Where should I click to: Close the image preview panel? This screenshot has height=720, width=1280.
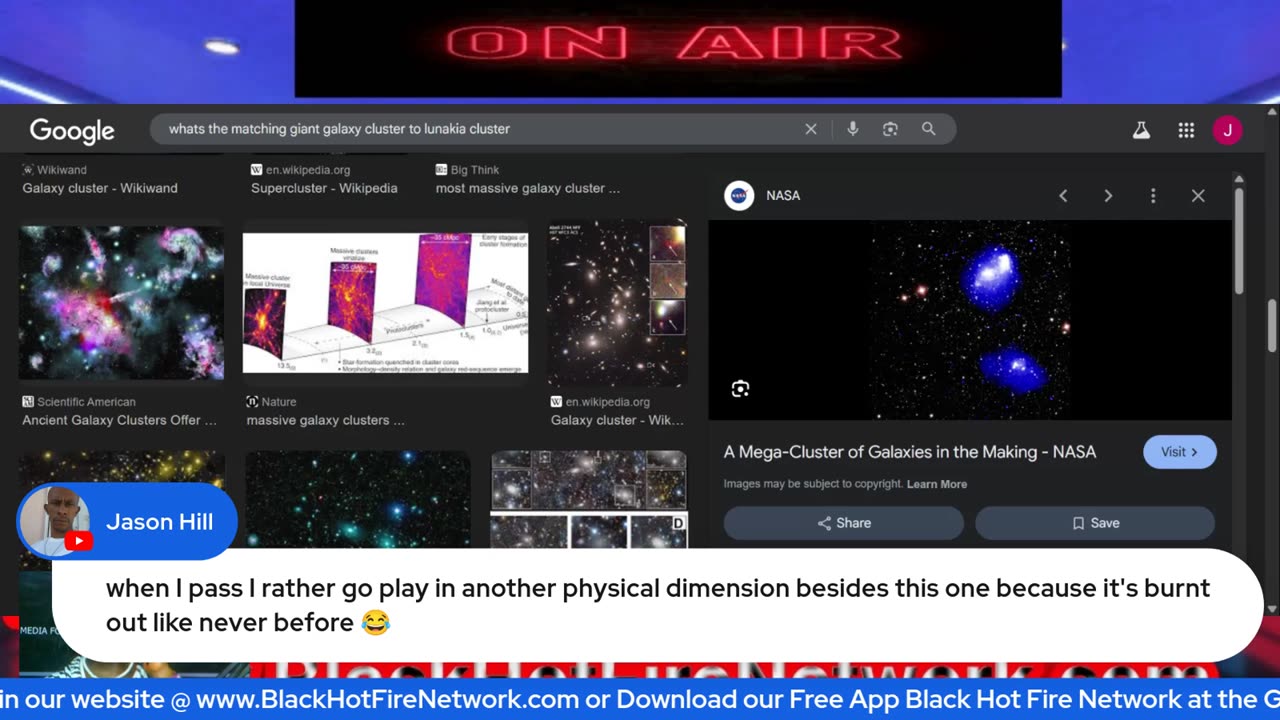[x=1198, y=196]
